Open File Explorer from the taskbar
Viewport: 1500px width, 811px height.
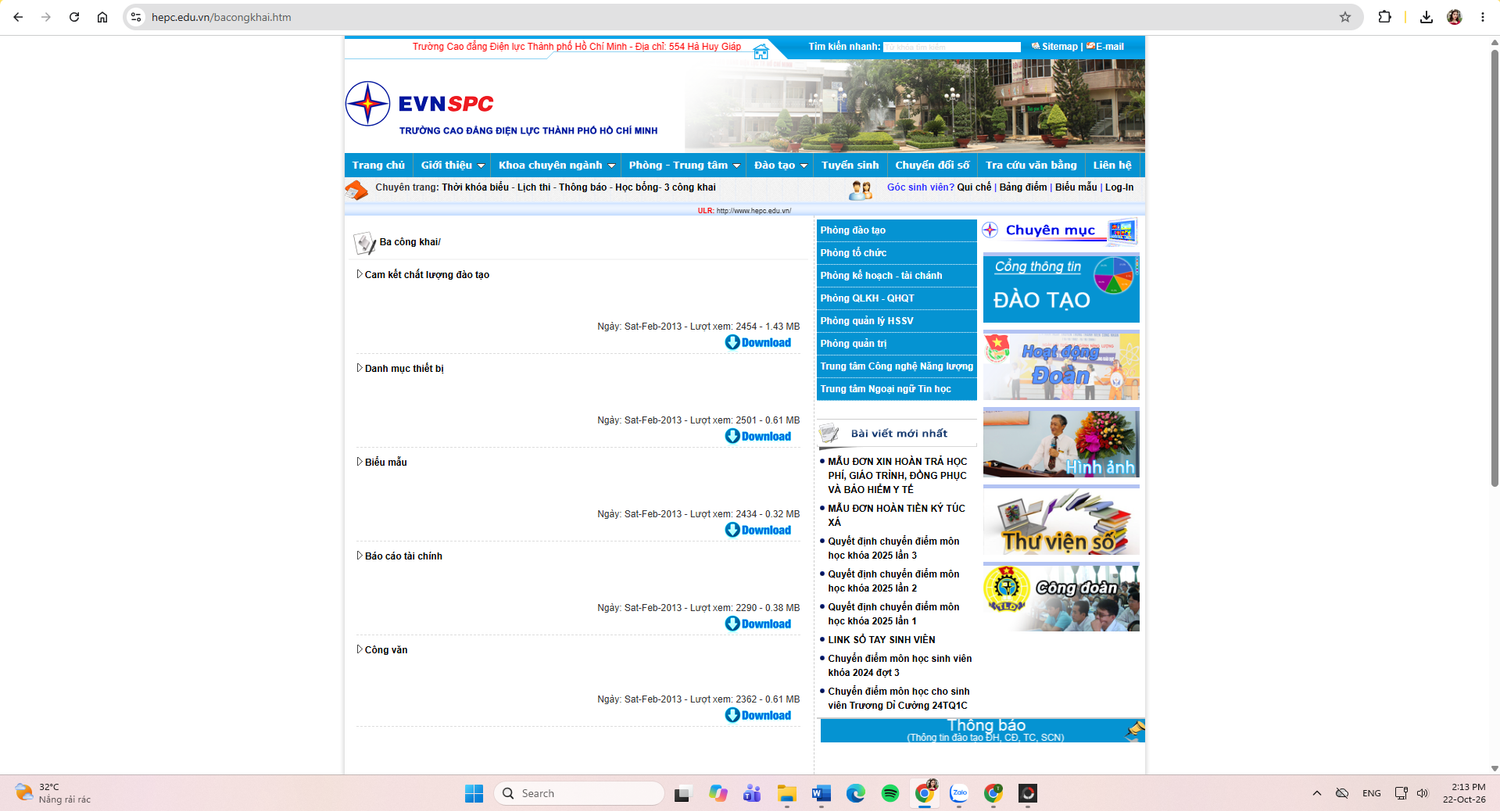click(787, 793)
